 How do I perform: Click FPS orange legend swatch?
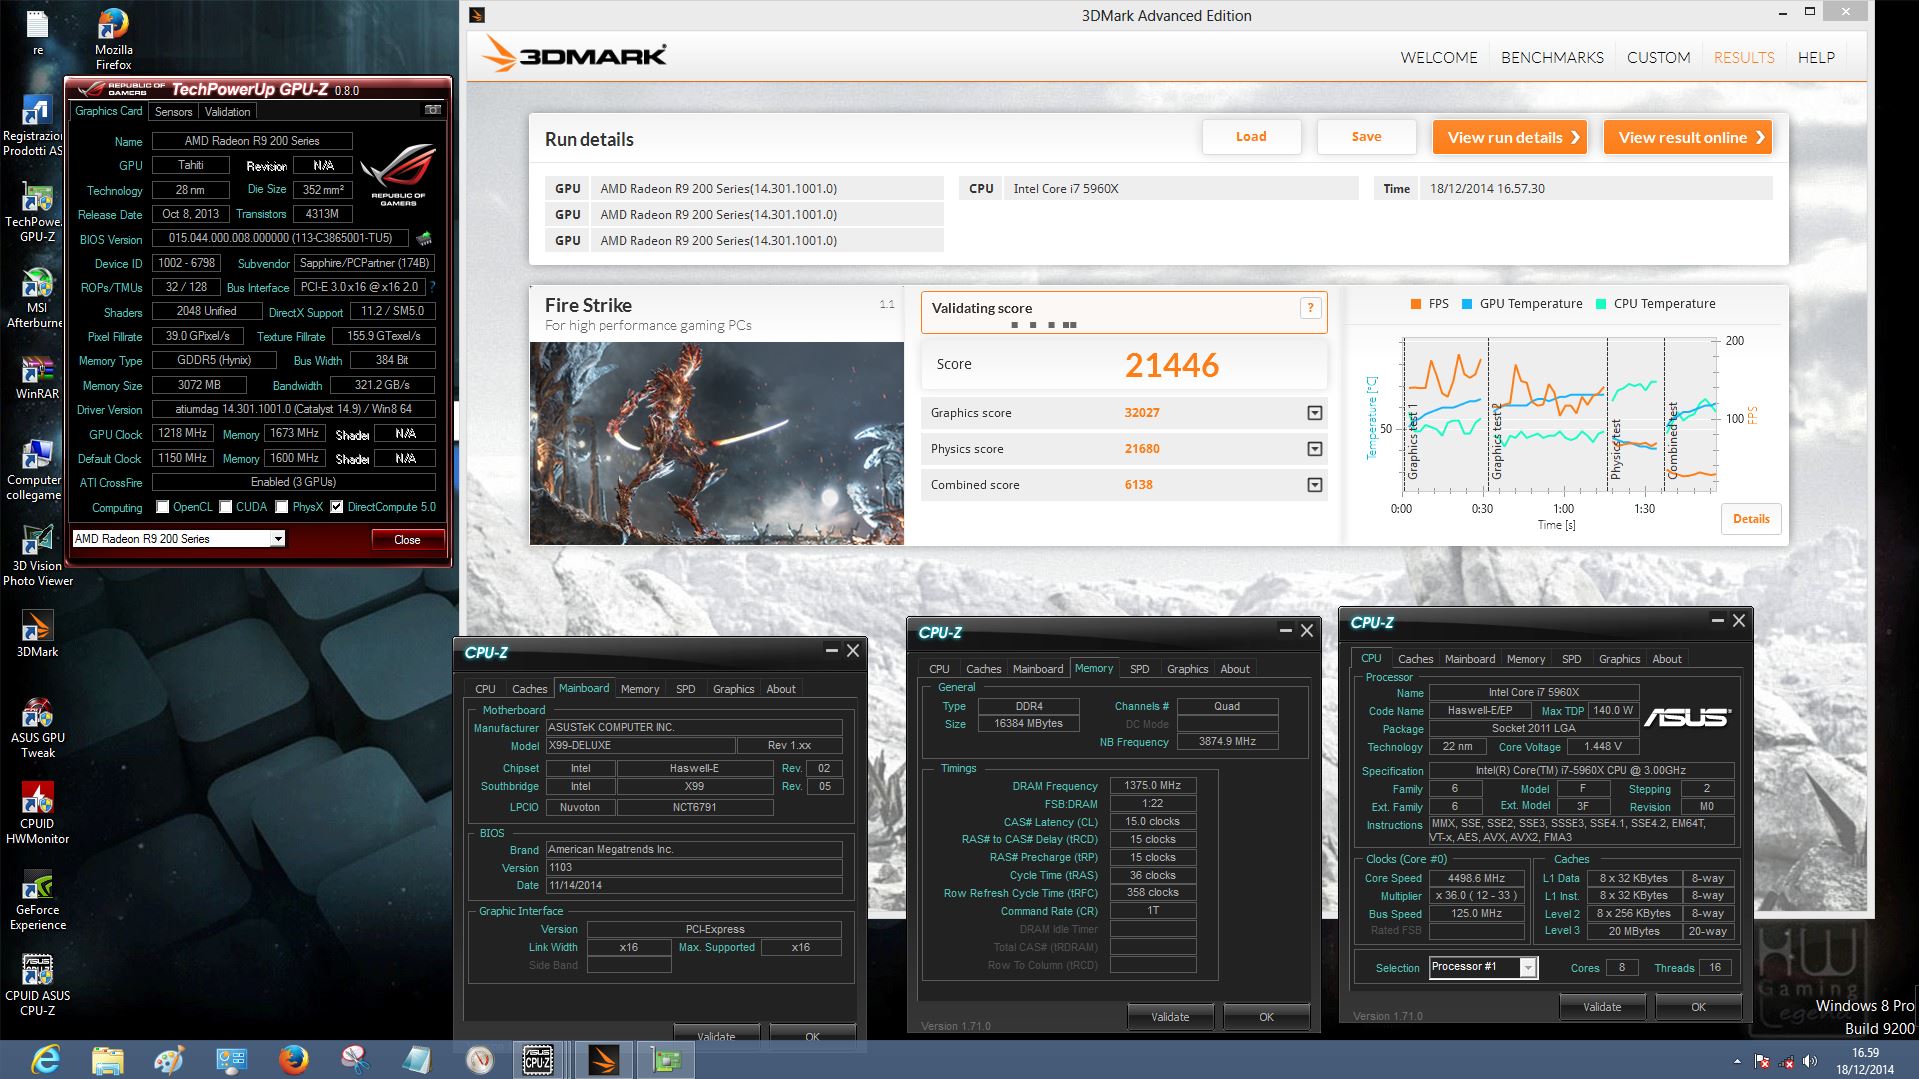point(1415,304)
